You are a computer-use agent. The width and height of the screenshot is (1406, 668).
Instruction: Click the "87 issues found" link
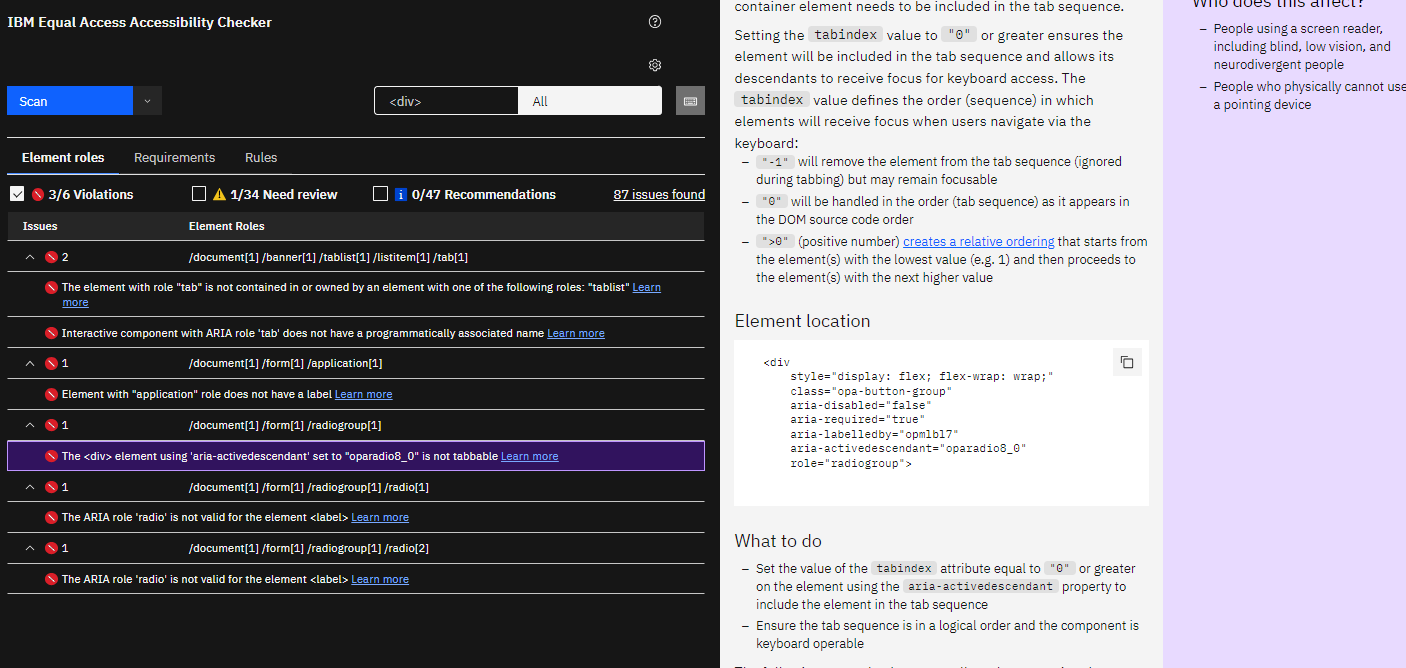pos(659,195)
